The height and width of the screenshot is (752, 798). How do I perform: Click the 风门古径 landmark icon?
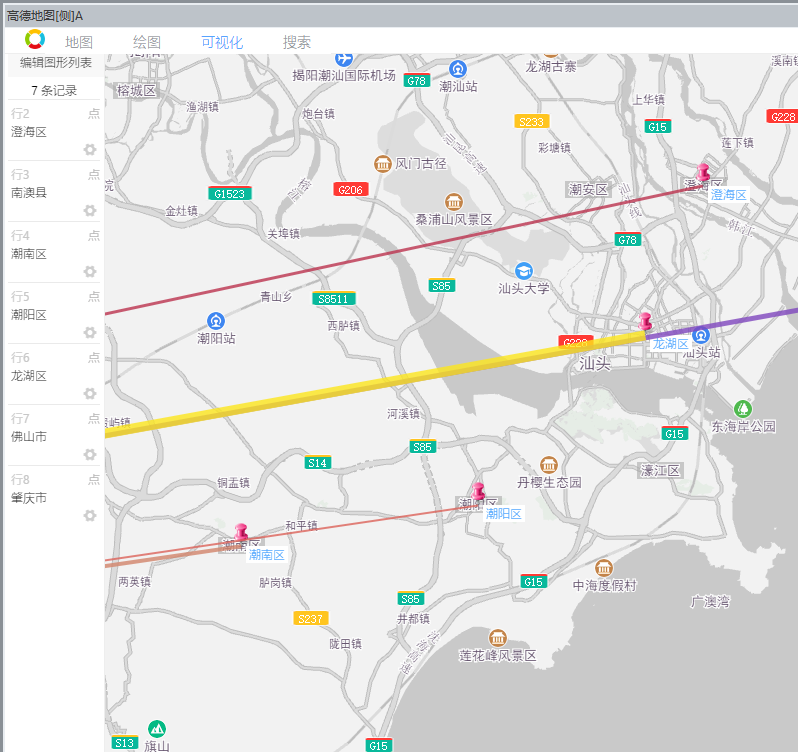click(383, 164)
